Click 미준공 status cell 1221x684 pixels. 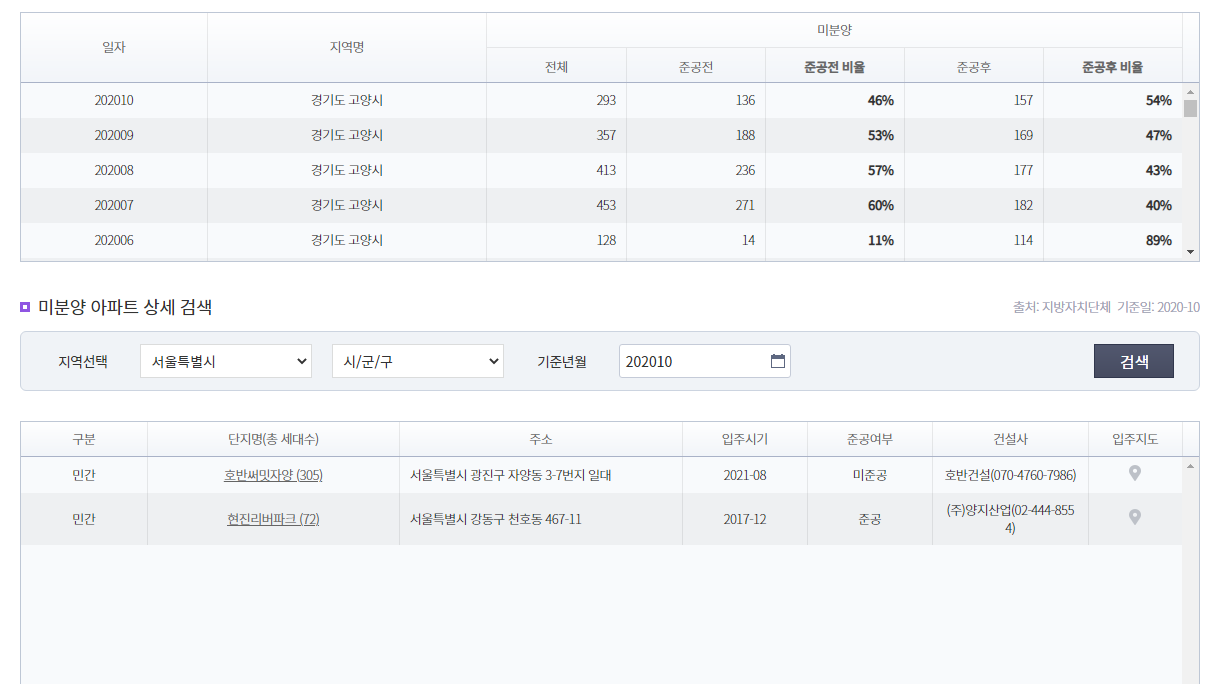tap(870, 476)
